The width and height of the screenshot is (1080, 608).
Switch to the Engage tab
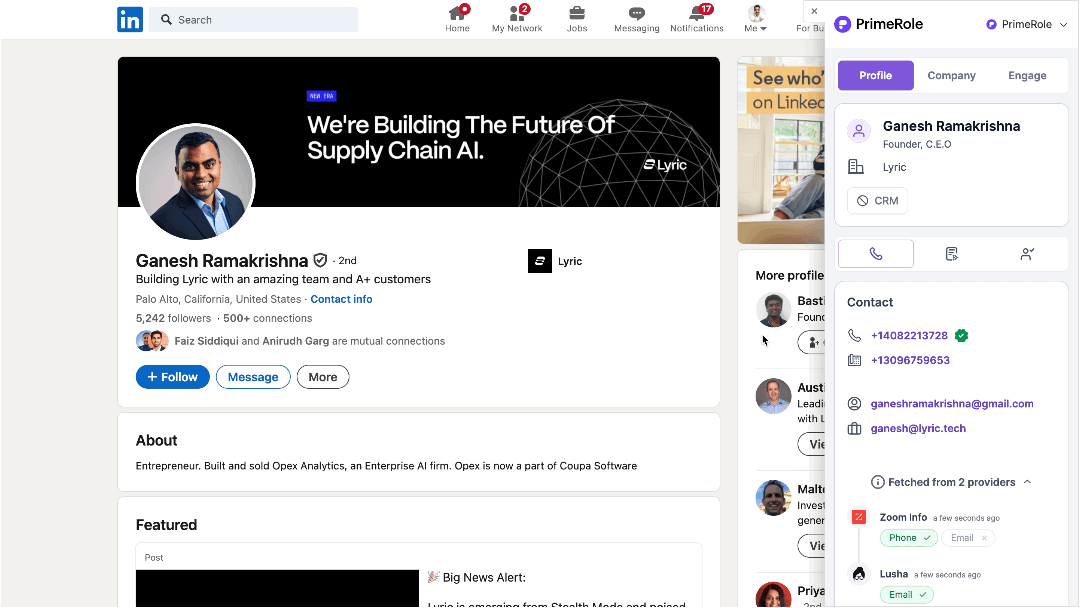click(1027, 76)
